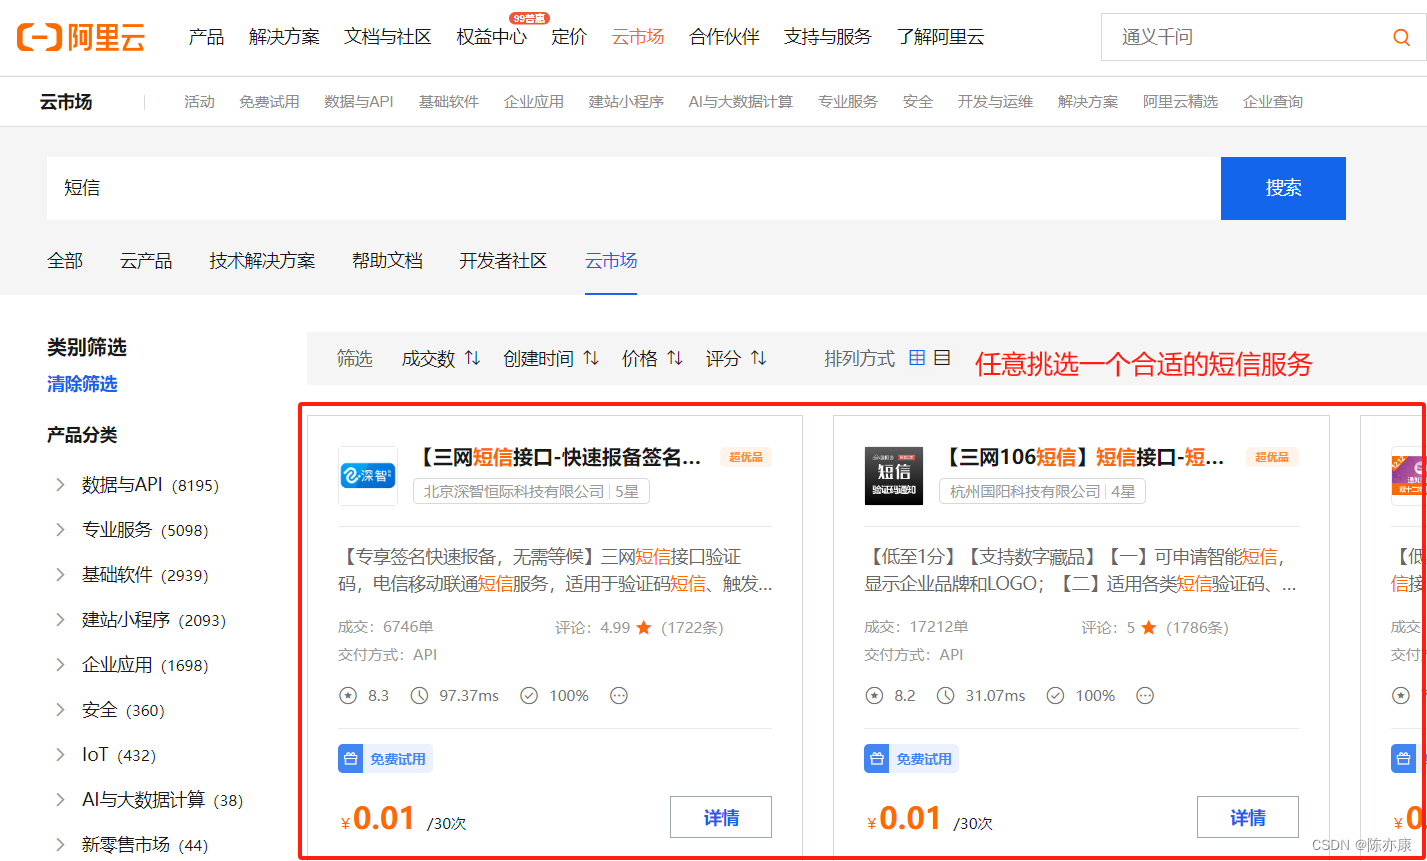This screenshot has height=861, width=1427.
Task: Click the gift icon in the 深智 免费试用 tag
Action: click(x=350, y=759)
